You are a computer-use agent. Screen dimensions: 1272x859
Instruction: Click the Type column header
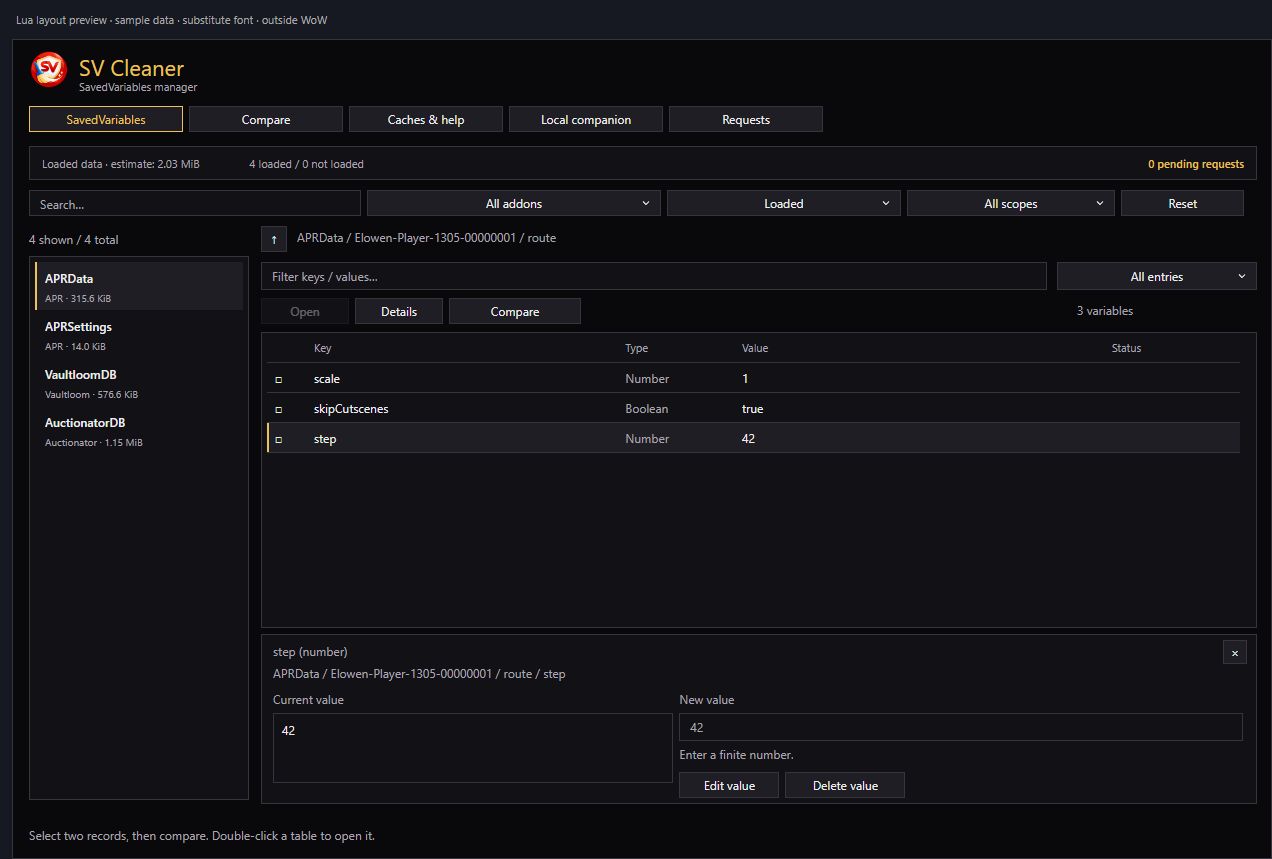coord(637,348)
